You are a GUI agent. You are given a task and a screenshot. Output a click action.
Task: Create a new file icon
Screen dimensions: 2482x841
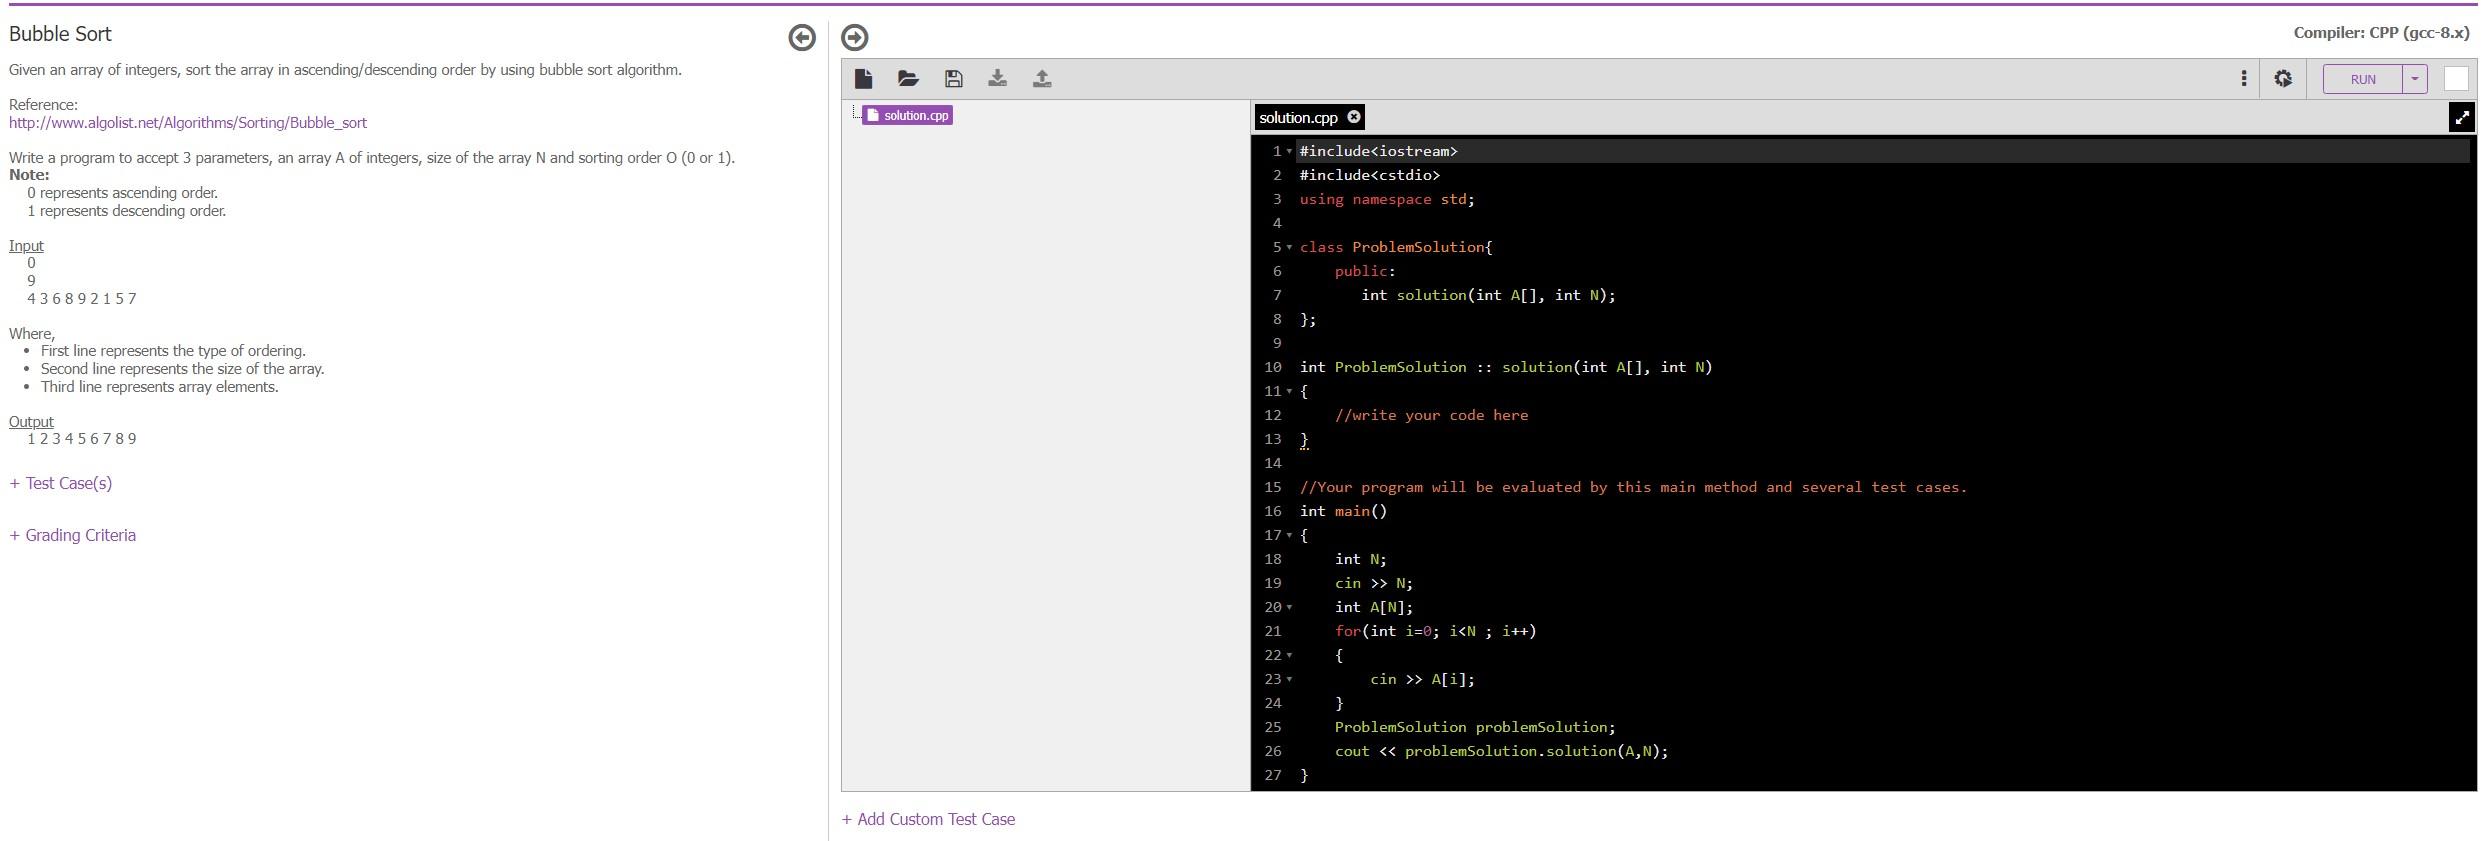tap(864, 79)
